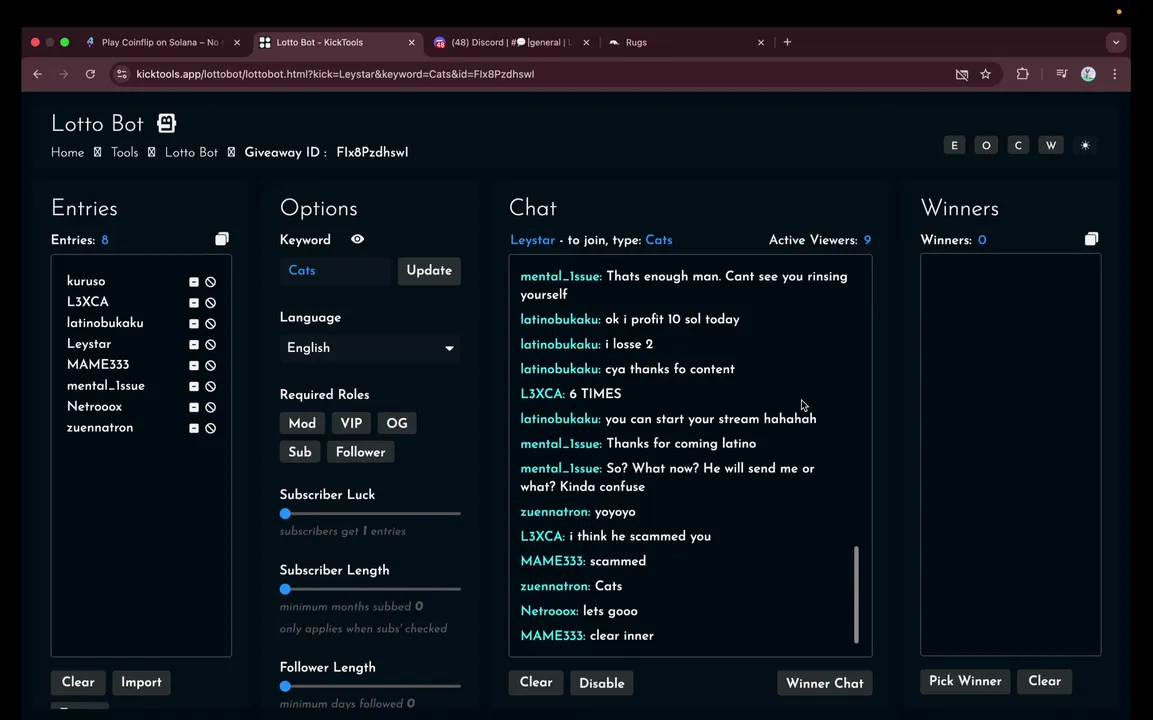This screenshot has height=720, width=1153.
Task: Clear the chat
Action: coord(536,682)
